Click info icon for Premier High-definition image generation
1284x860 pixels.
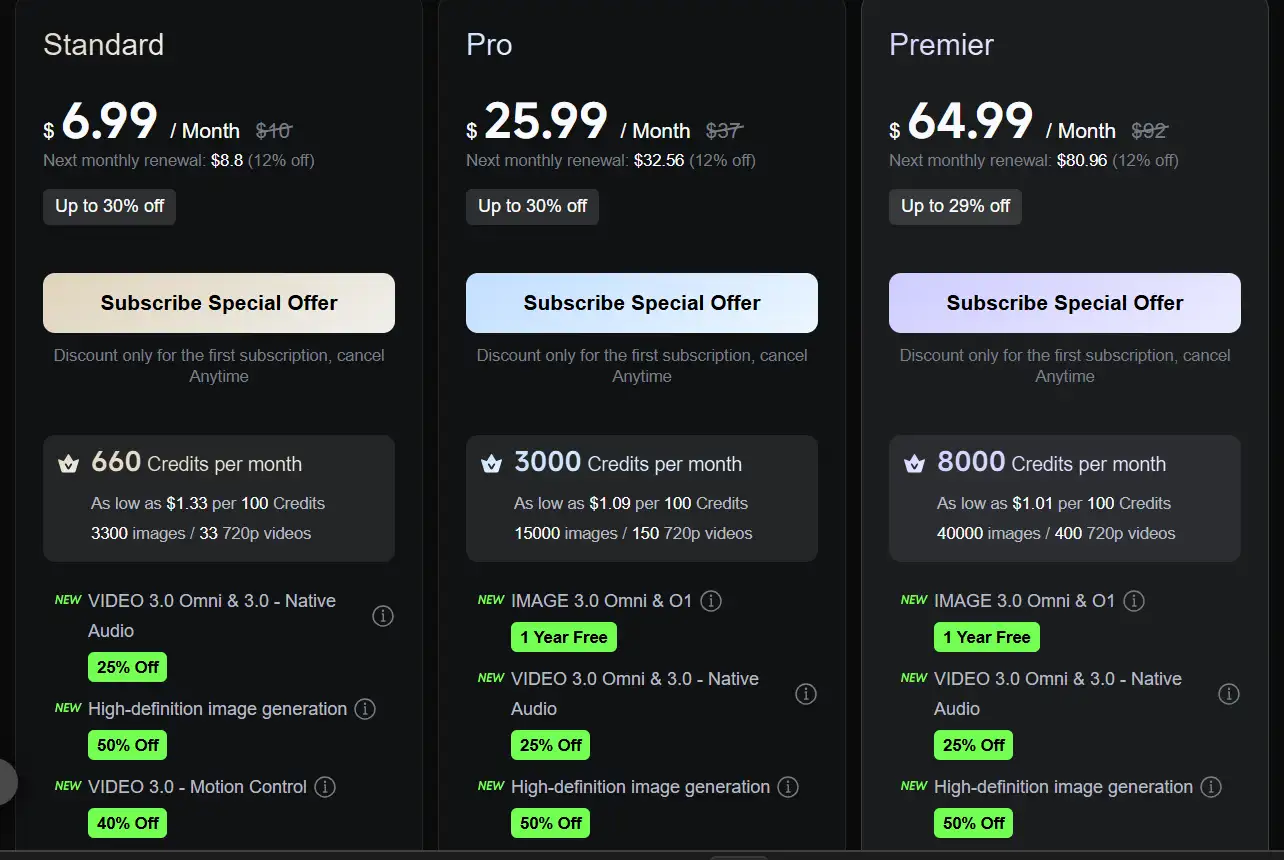click(x=1211, y=787)
